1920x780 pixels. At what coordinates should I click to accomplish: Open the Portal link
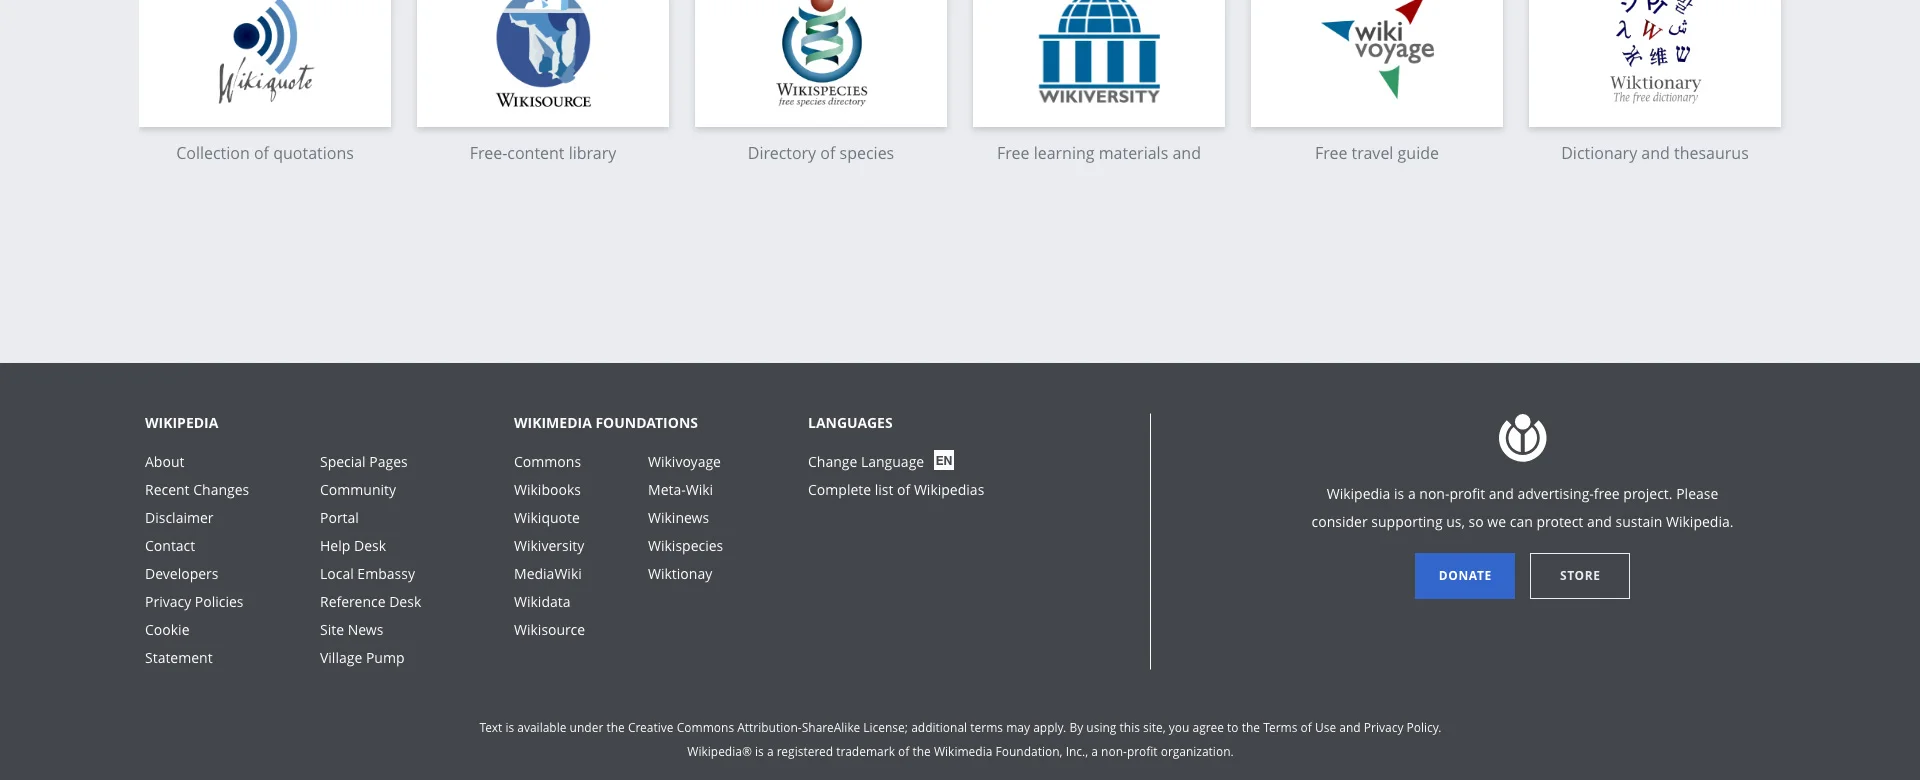pyautogui.click(x=339, y=518)
